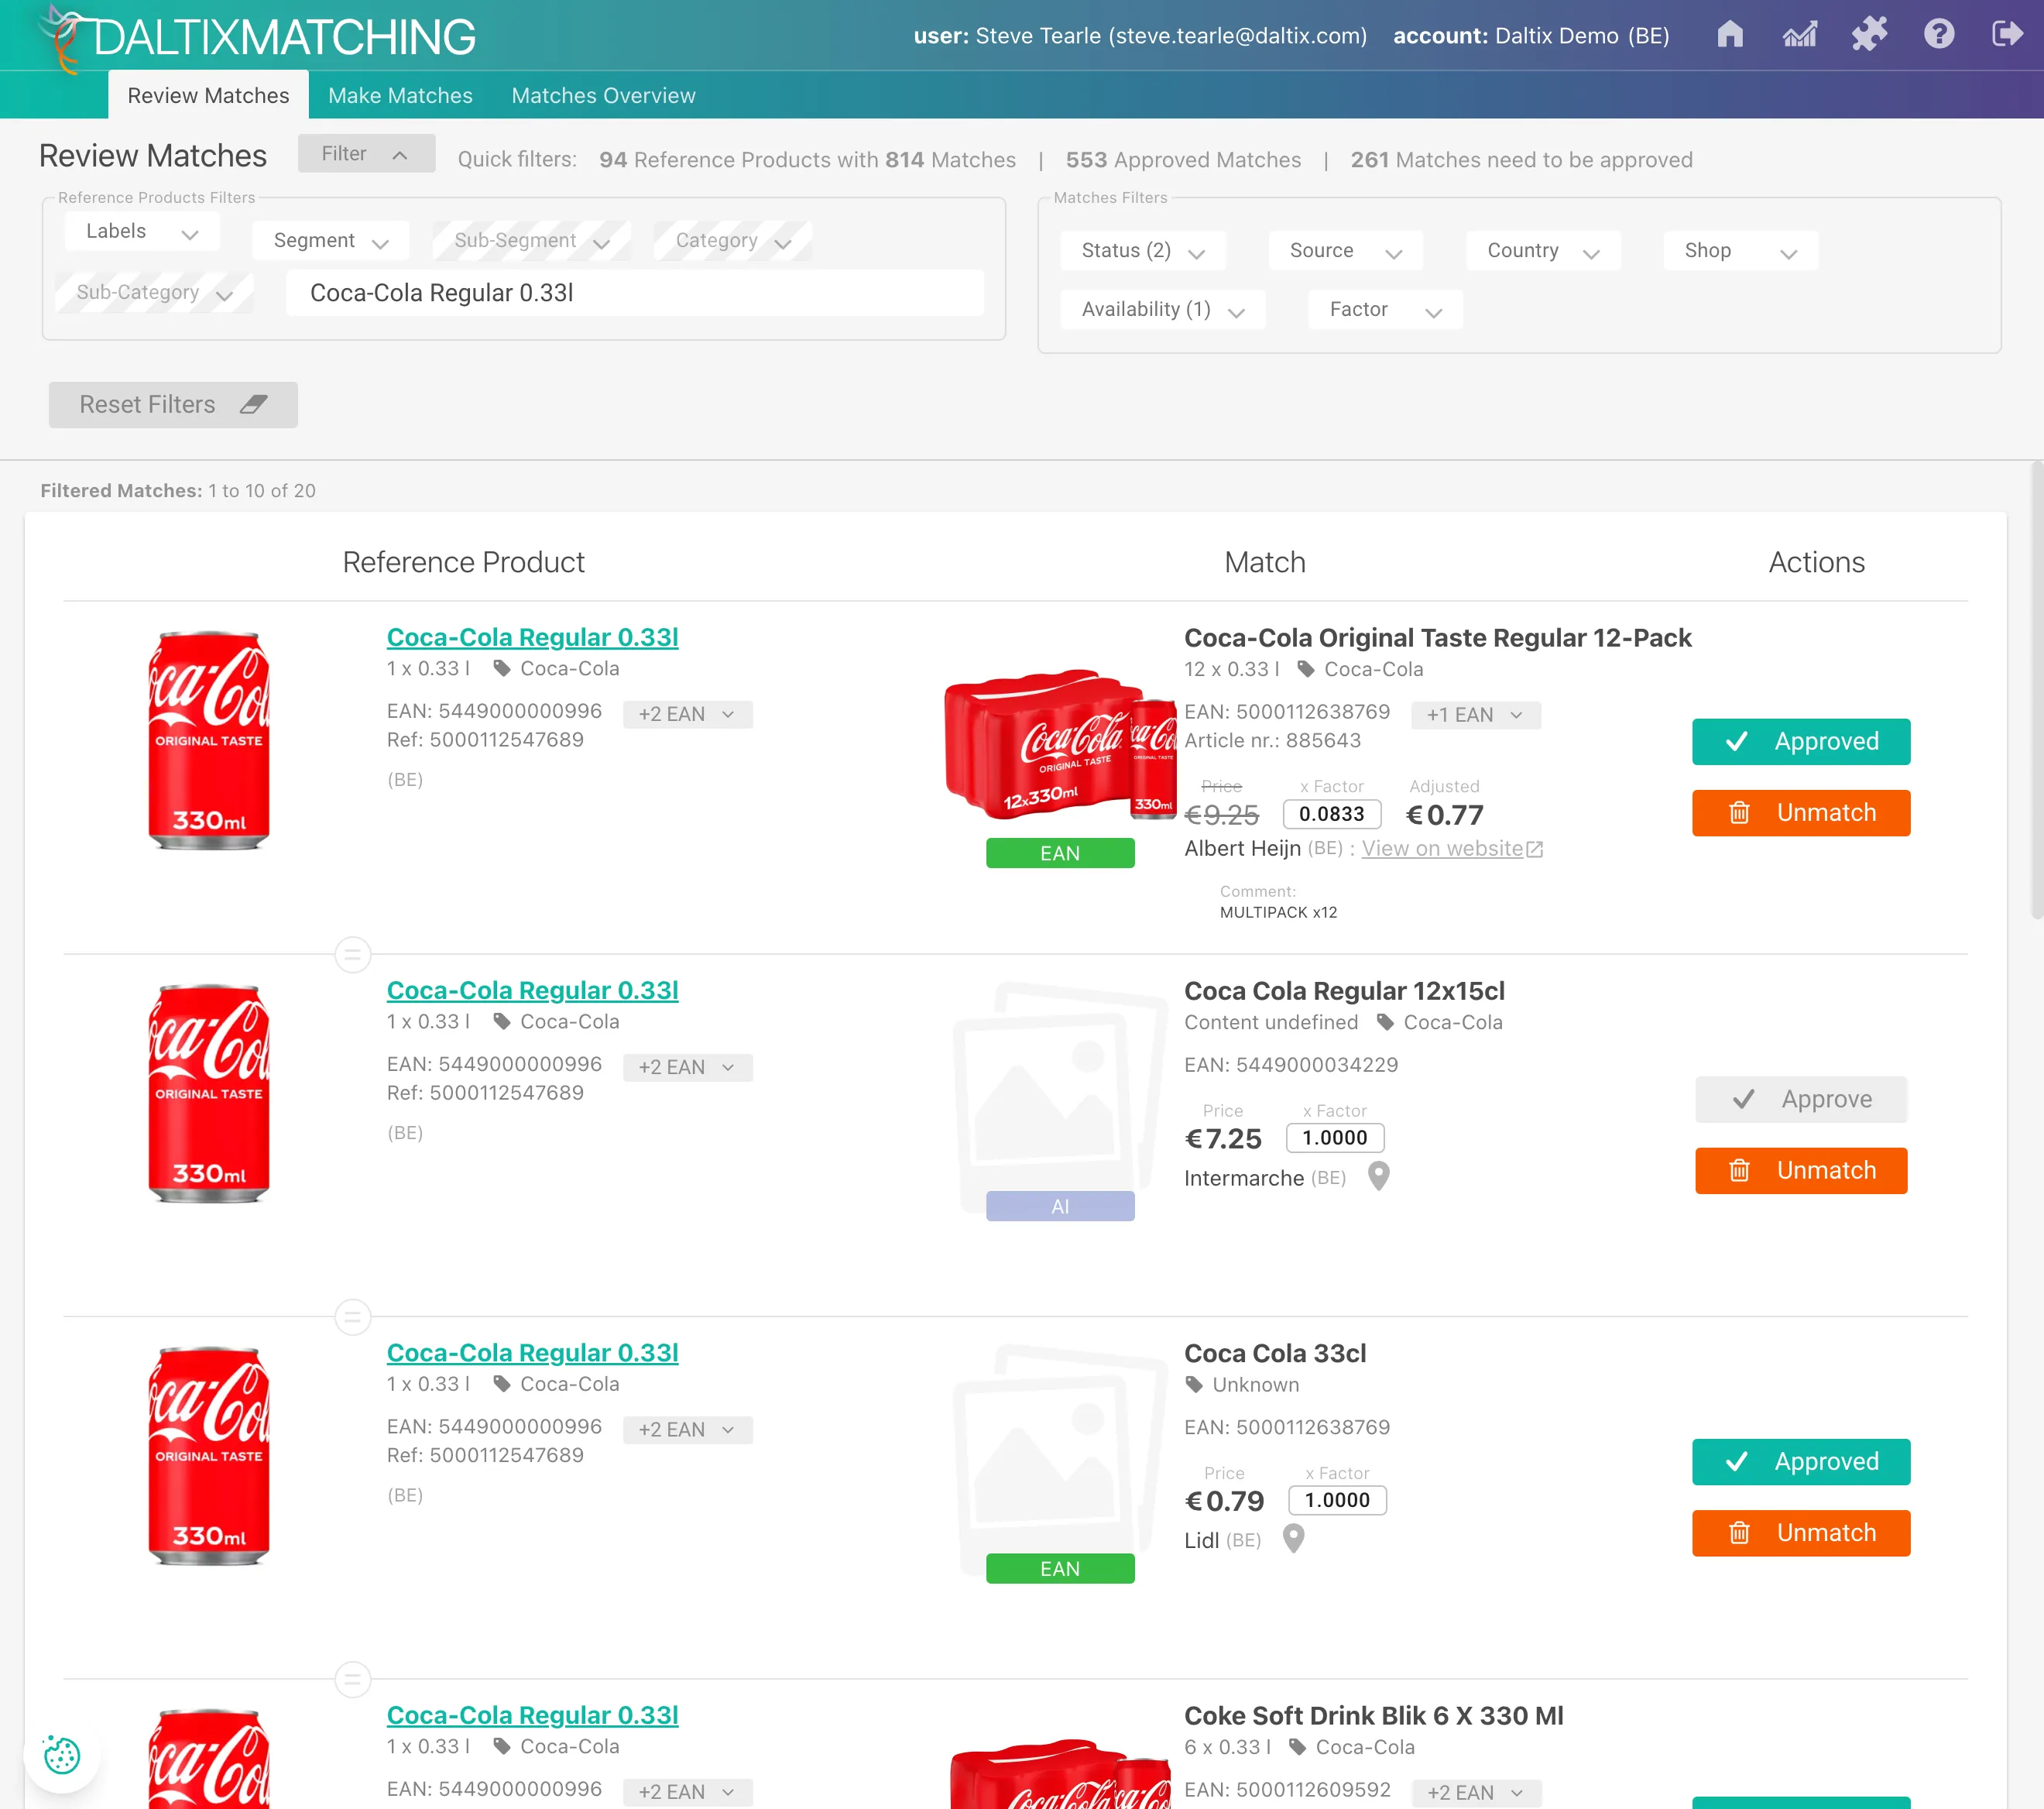Screen dimensions: 2044x1809
Task: Open second Coca-Cola Regular 0.33l reference link
Action: [532, 990]
